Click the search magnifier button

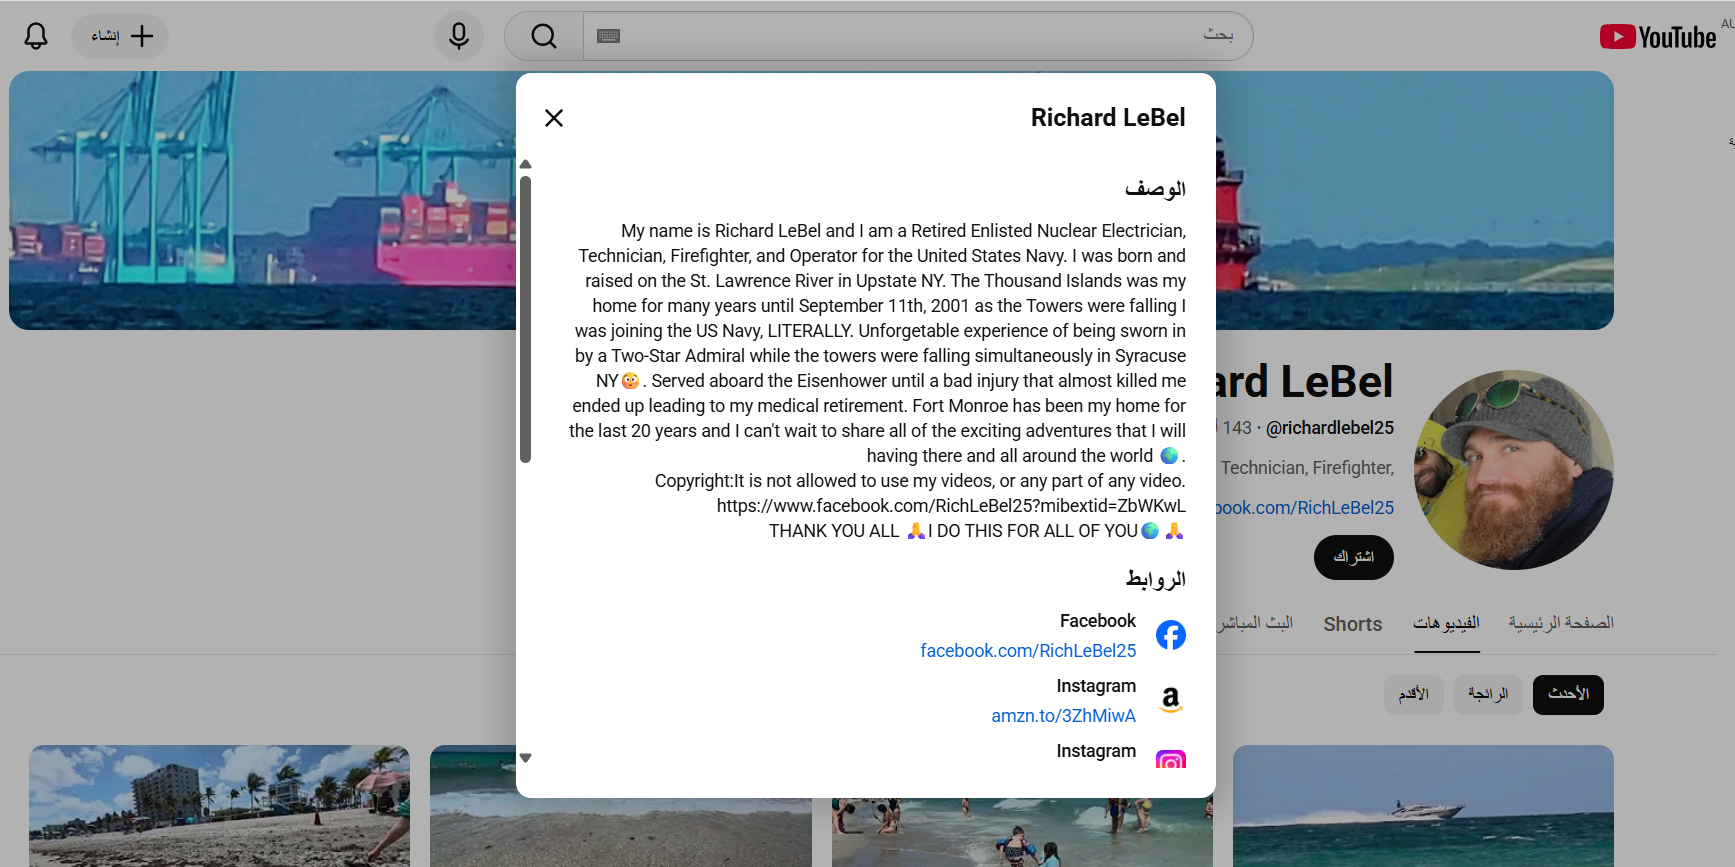click(544, 37)
